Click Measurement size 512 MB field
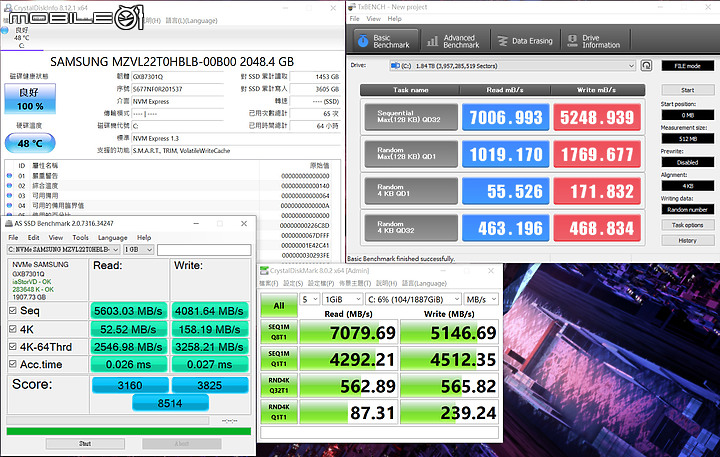 (x=687, y=139)
